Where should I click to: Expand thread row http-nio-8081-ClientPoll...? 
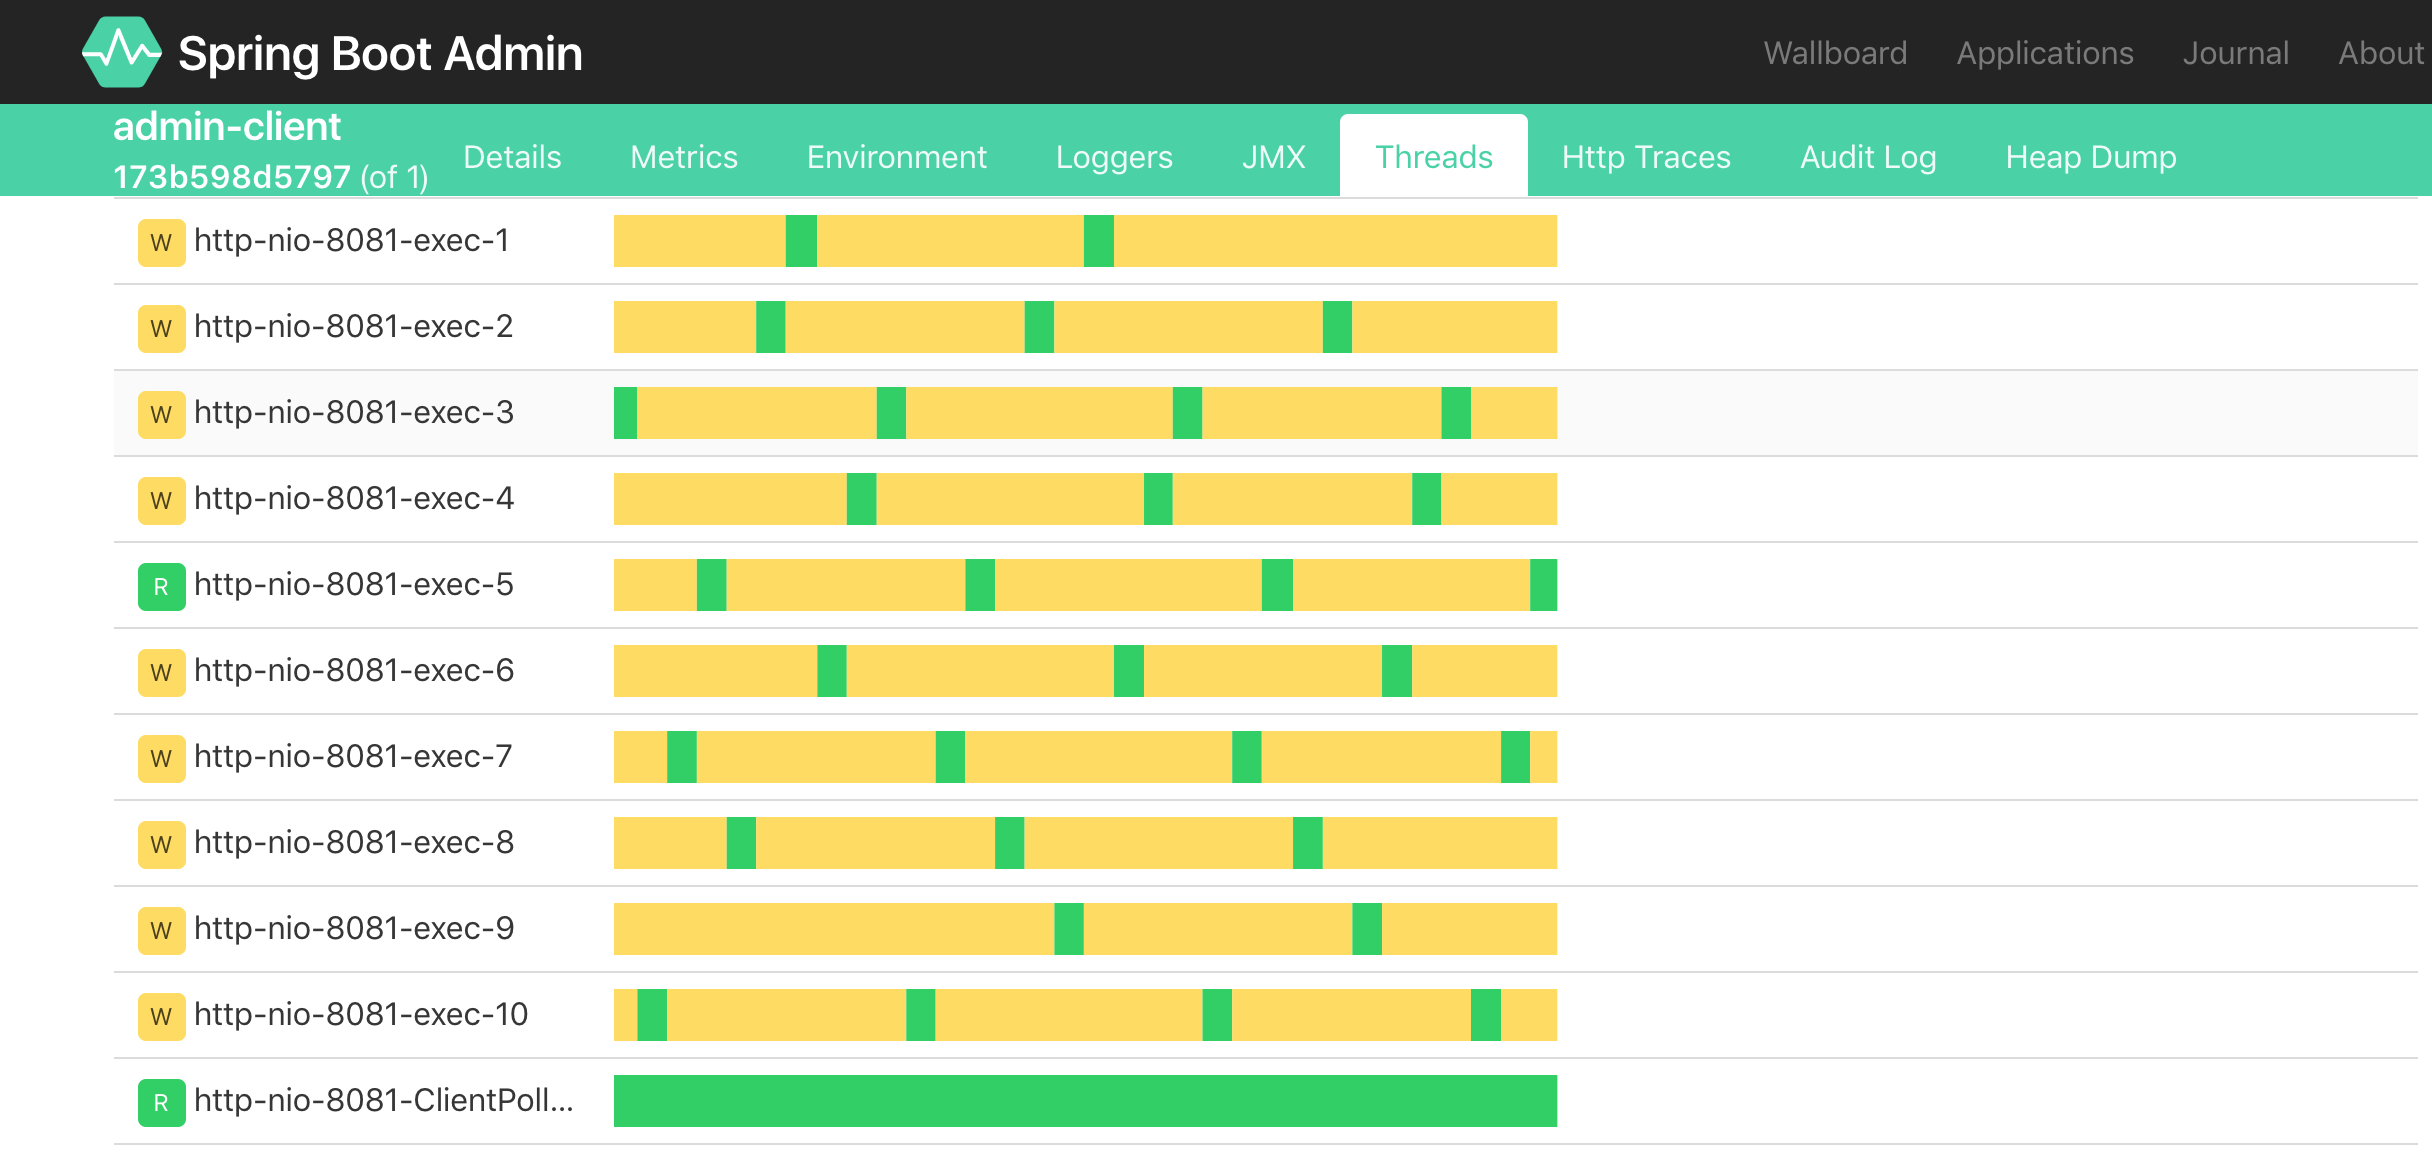(1266, 1101)
